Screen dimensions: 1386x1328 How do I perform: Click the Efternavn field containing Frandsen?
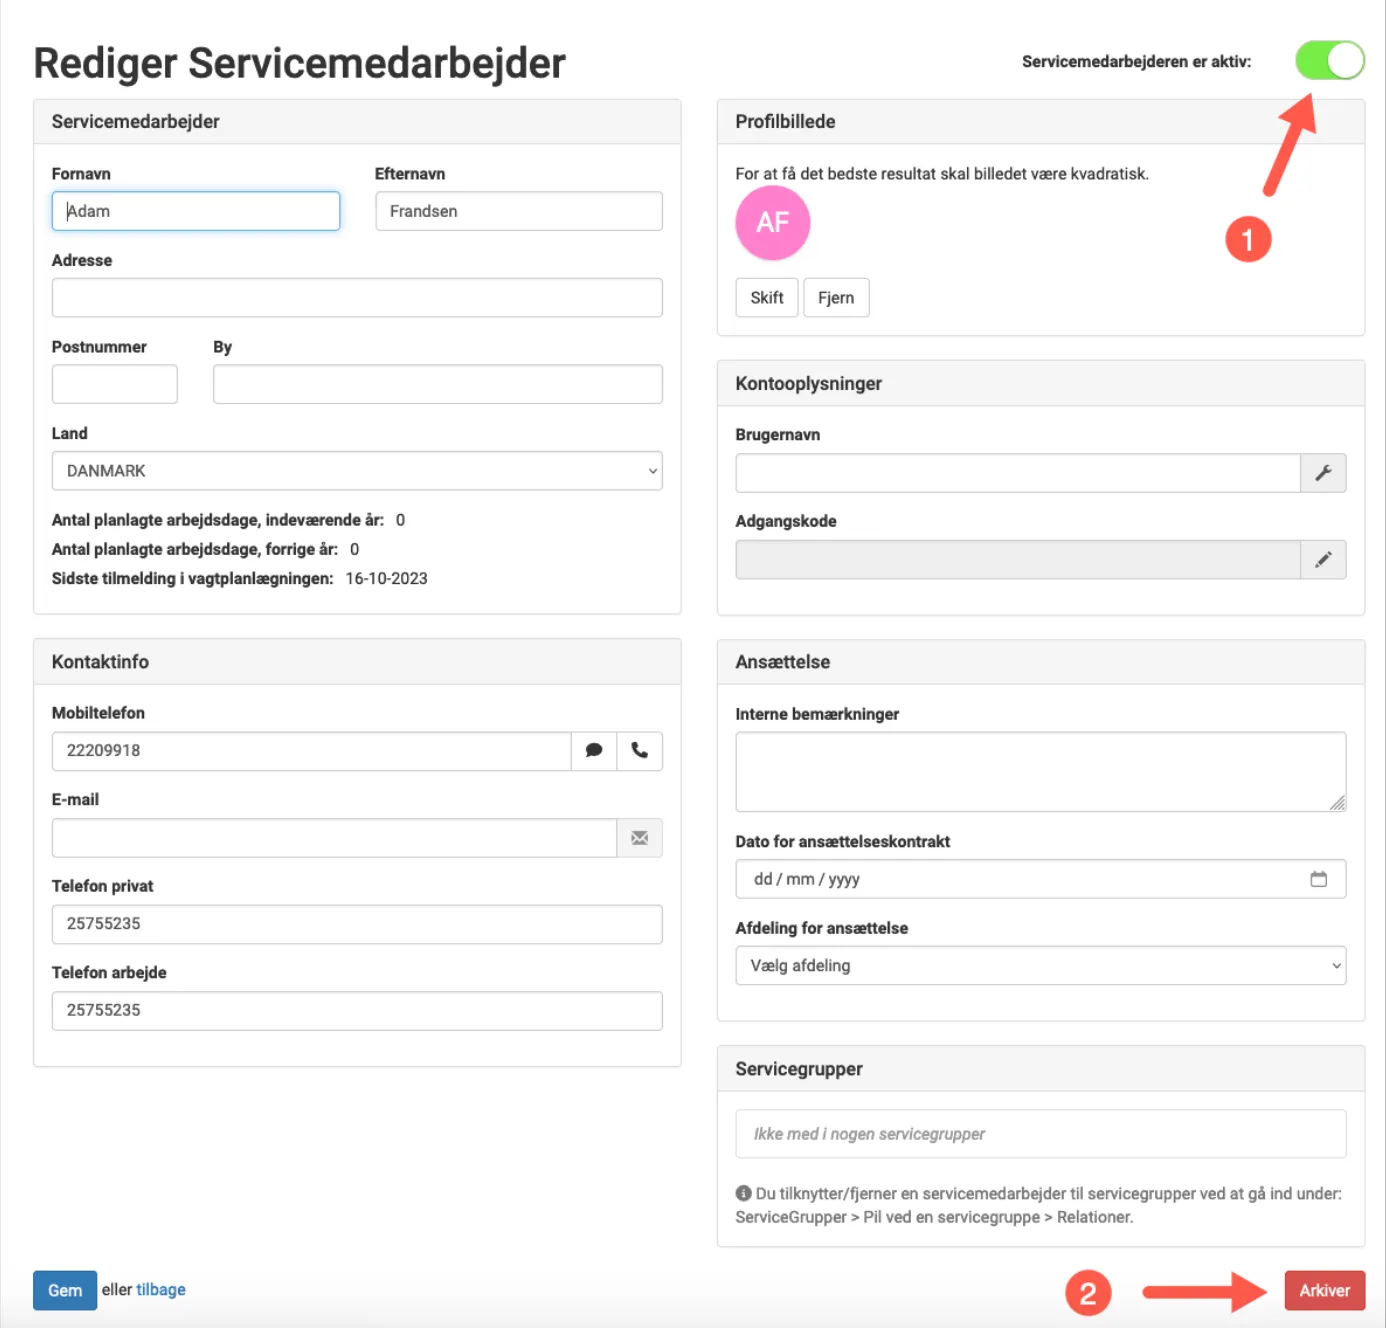tap(518, 211)
